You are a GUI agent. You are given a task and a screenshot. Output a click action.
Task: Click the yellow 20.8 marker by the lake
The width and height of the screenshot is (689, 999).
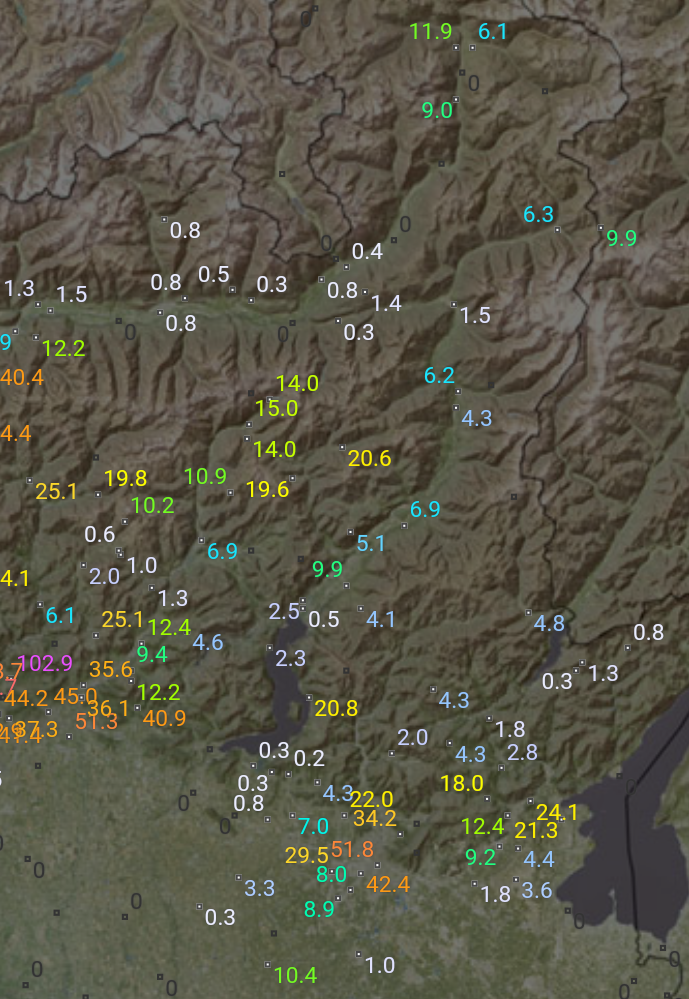pos(336,708)
